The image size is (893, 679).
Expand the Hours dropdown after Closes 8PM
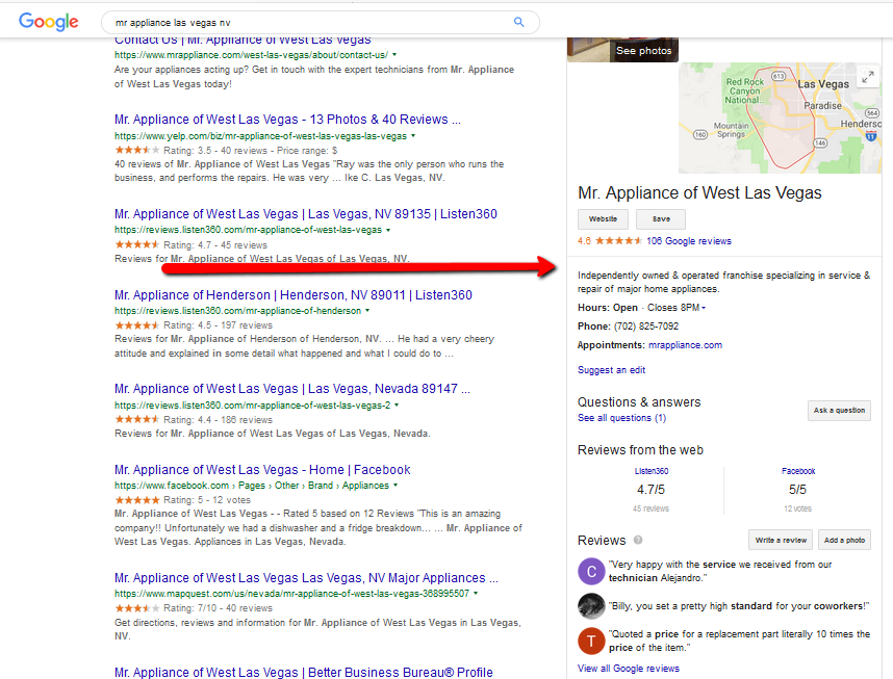click(704, 308)
